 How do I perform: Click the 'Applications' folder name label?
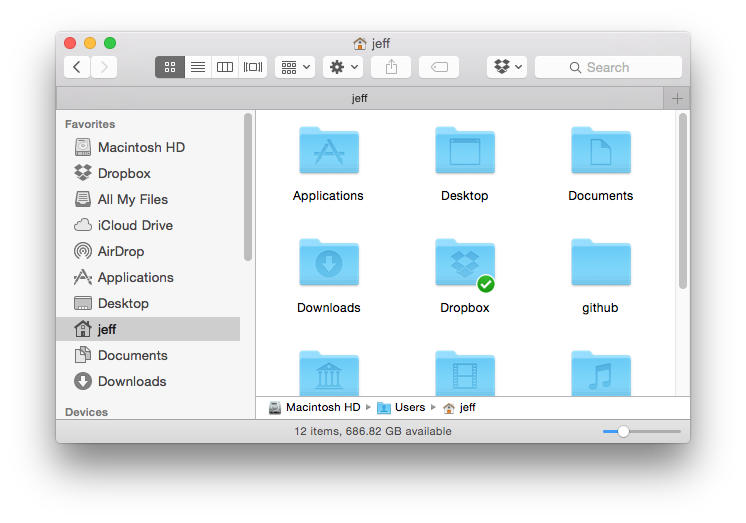click(x=328, y=196)
